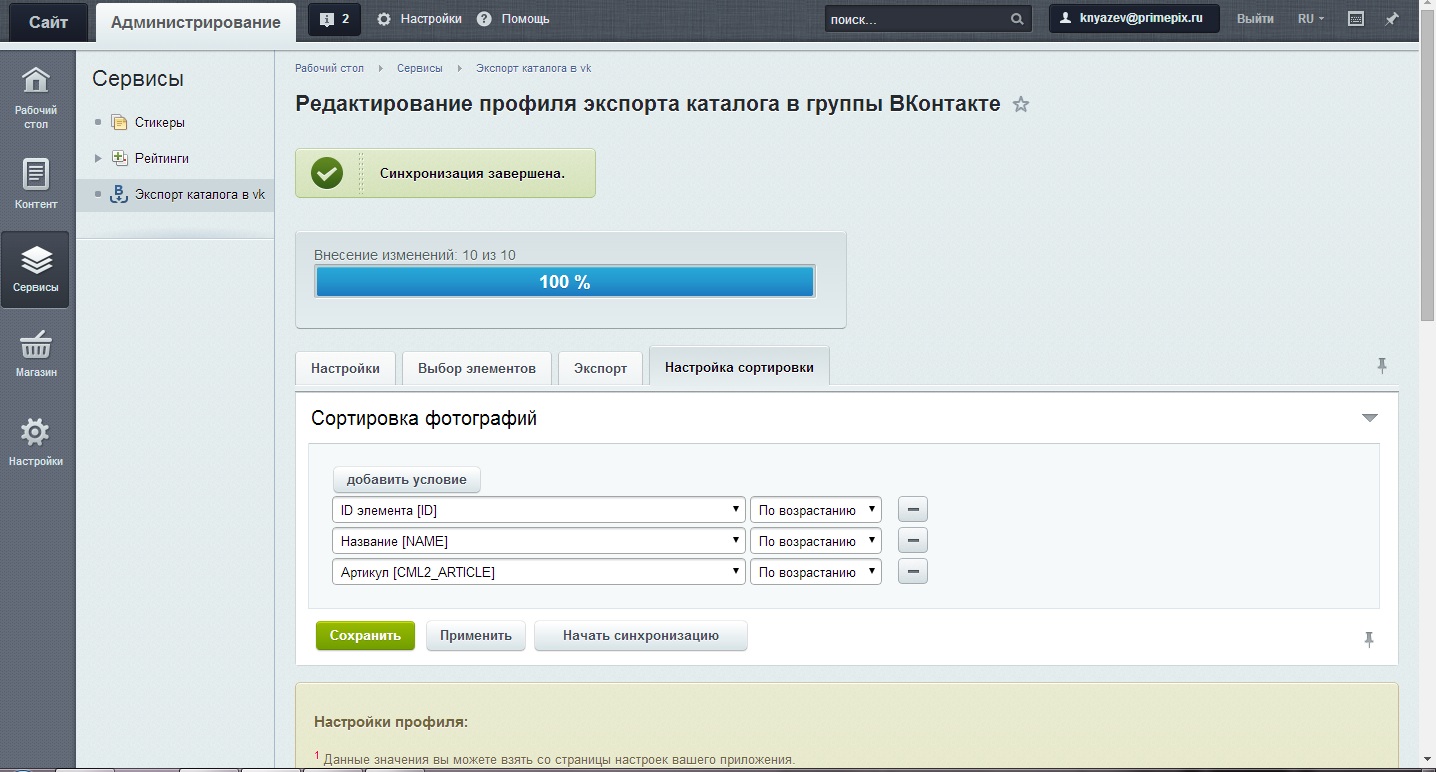Change По возрастанию order for Название row
This screenshot has width=1436, height=772.
click(x=815, y=540)
